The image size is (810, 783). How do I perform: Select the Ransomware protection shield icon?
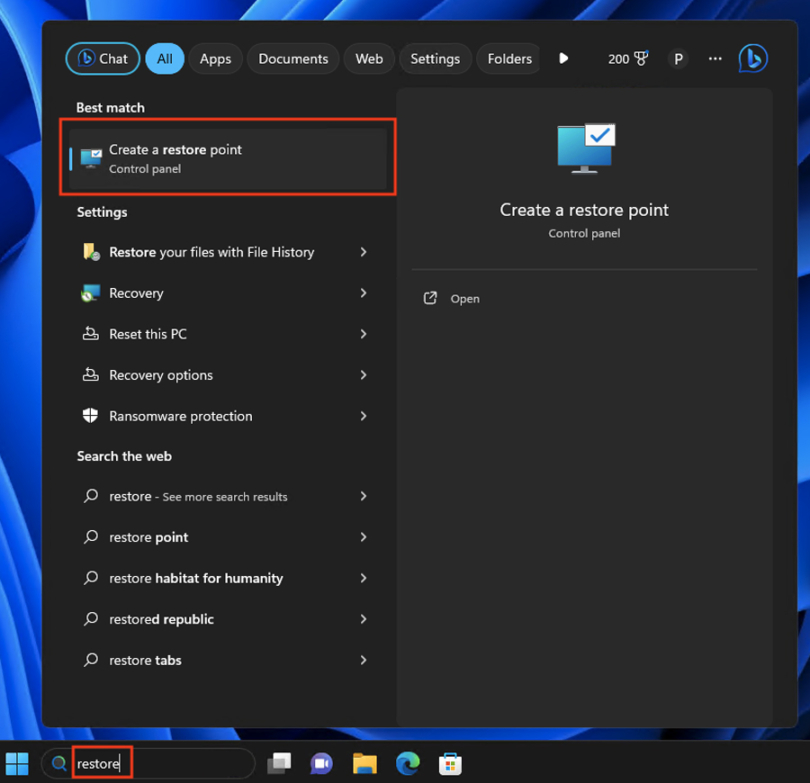point(91,416)
